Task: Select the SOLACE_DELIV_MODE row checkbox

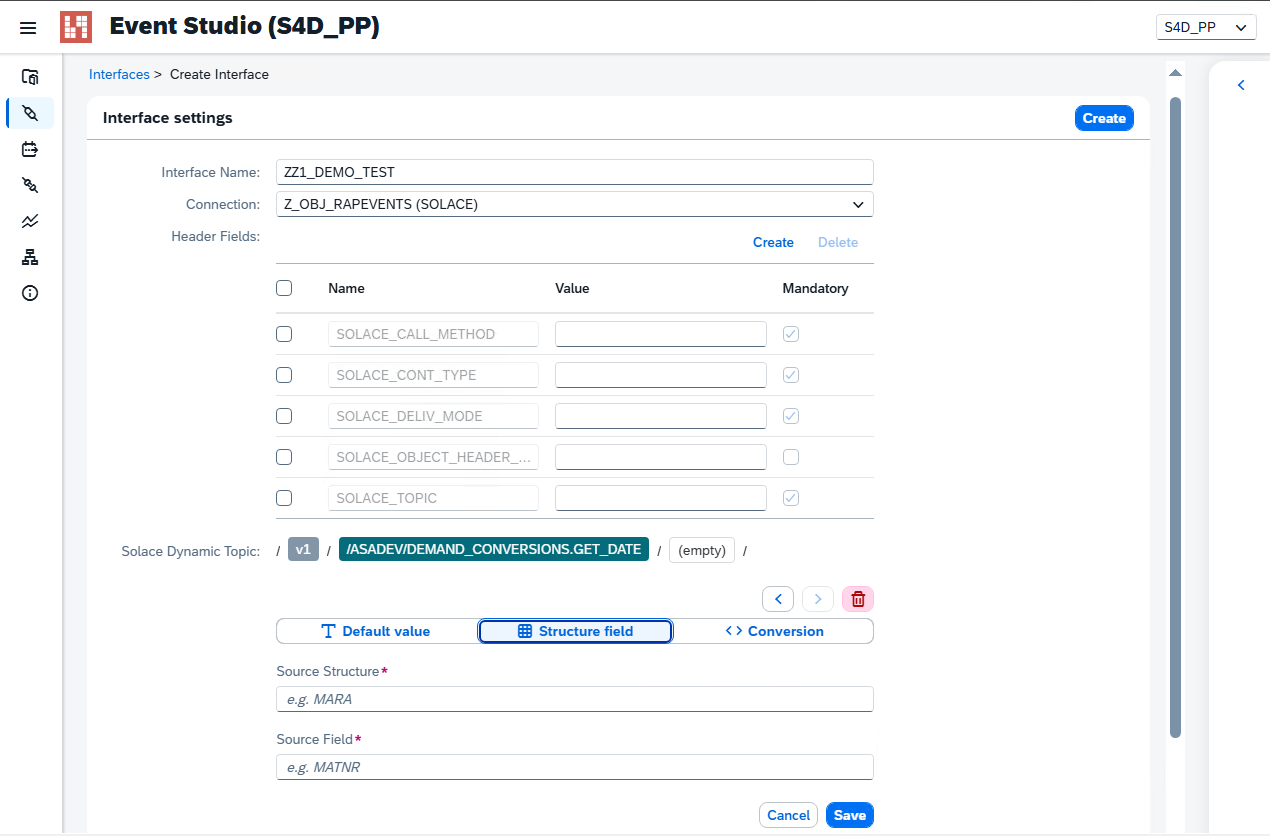Action: tap(284, 416)
